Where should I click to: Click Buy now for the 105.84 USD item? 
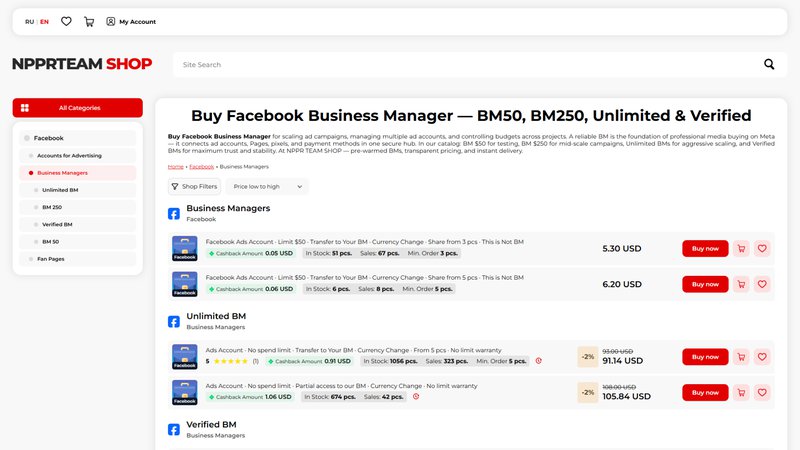tap(705, 392)
